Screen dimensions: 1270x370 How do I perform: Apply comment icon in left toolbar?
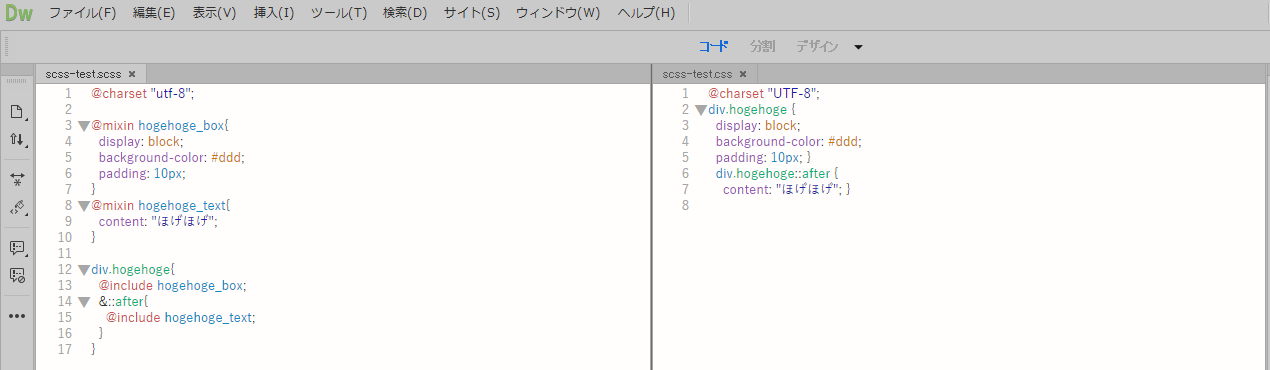(17, 247)
